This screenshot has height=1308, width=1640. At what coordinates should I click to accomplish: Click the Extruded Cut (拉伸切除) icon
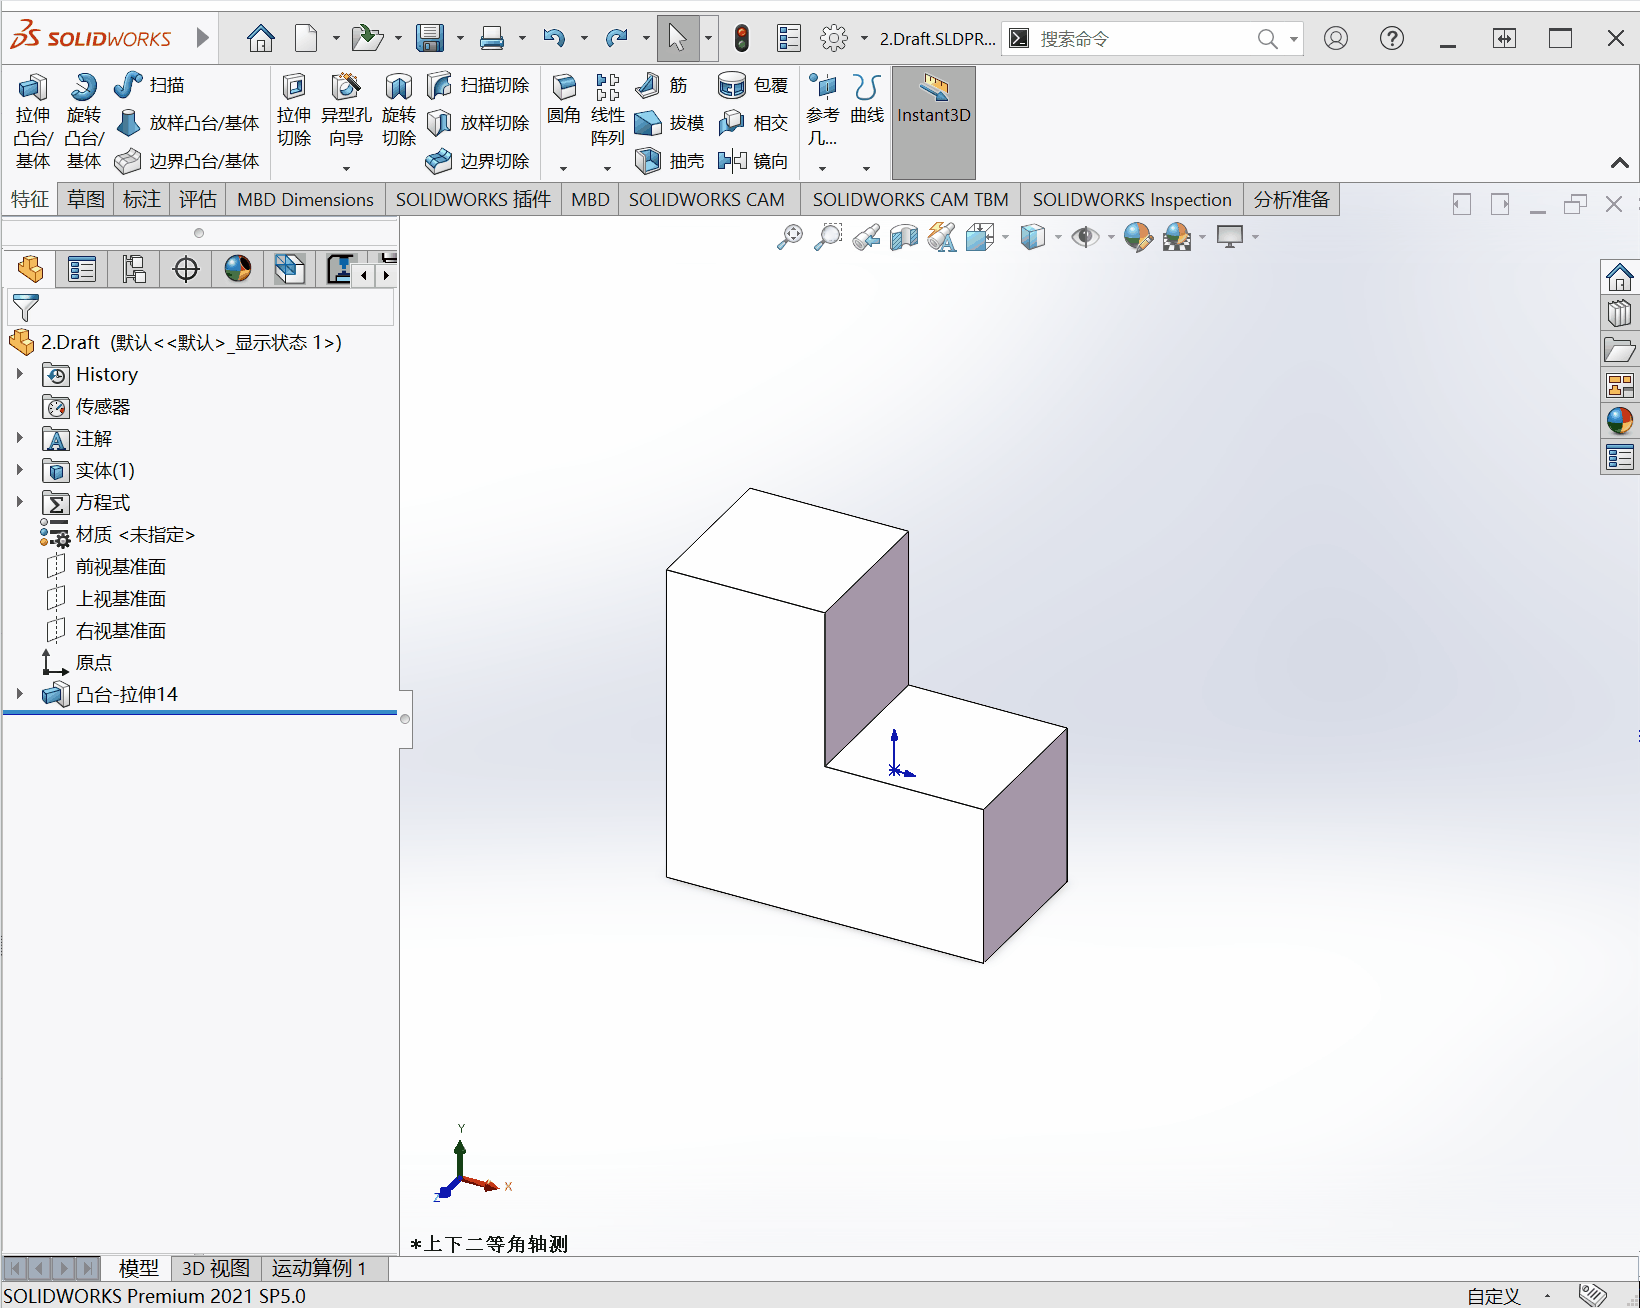[294, 87]
